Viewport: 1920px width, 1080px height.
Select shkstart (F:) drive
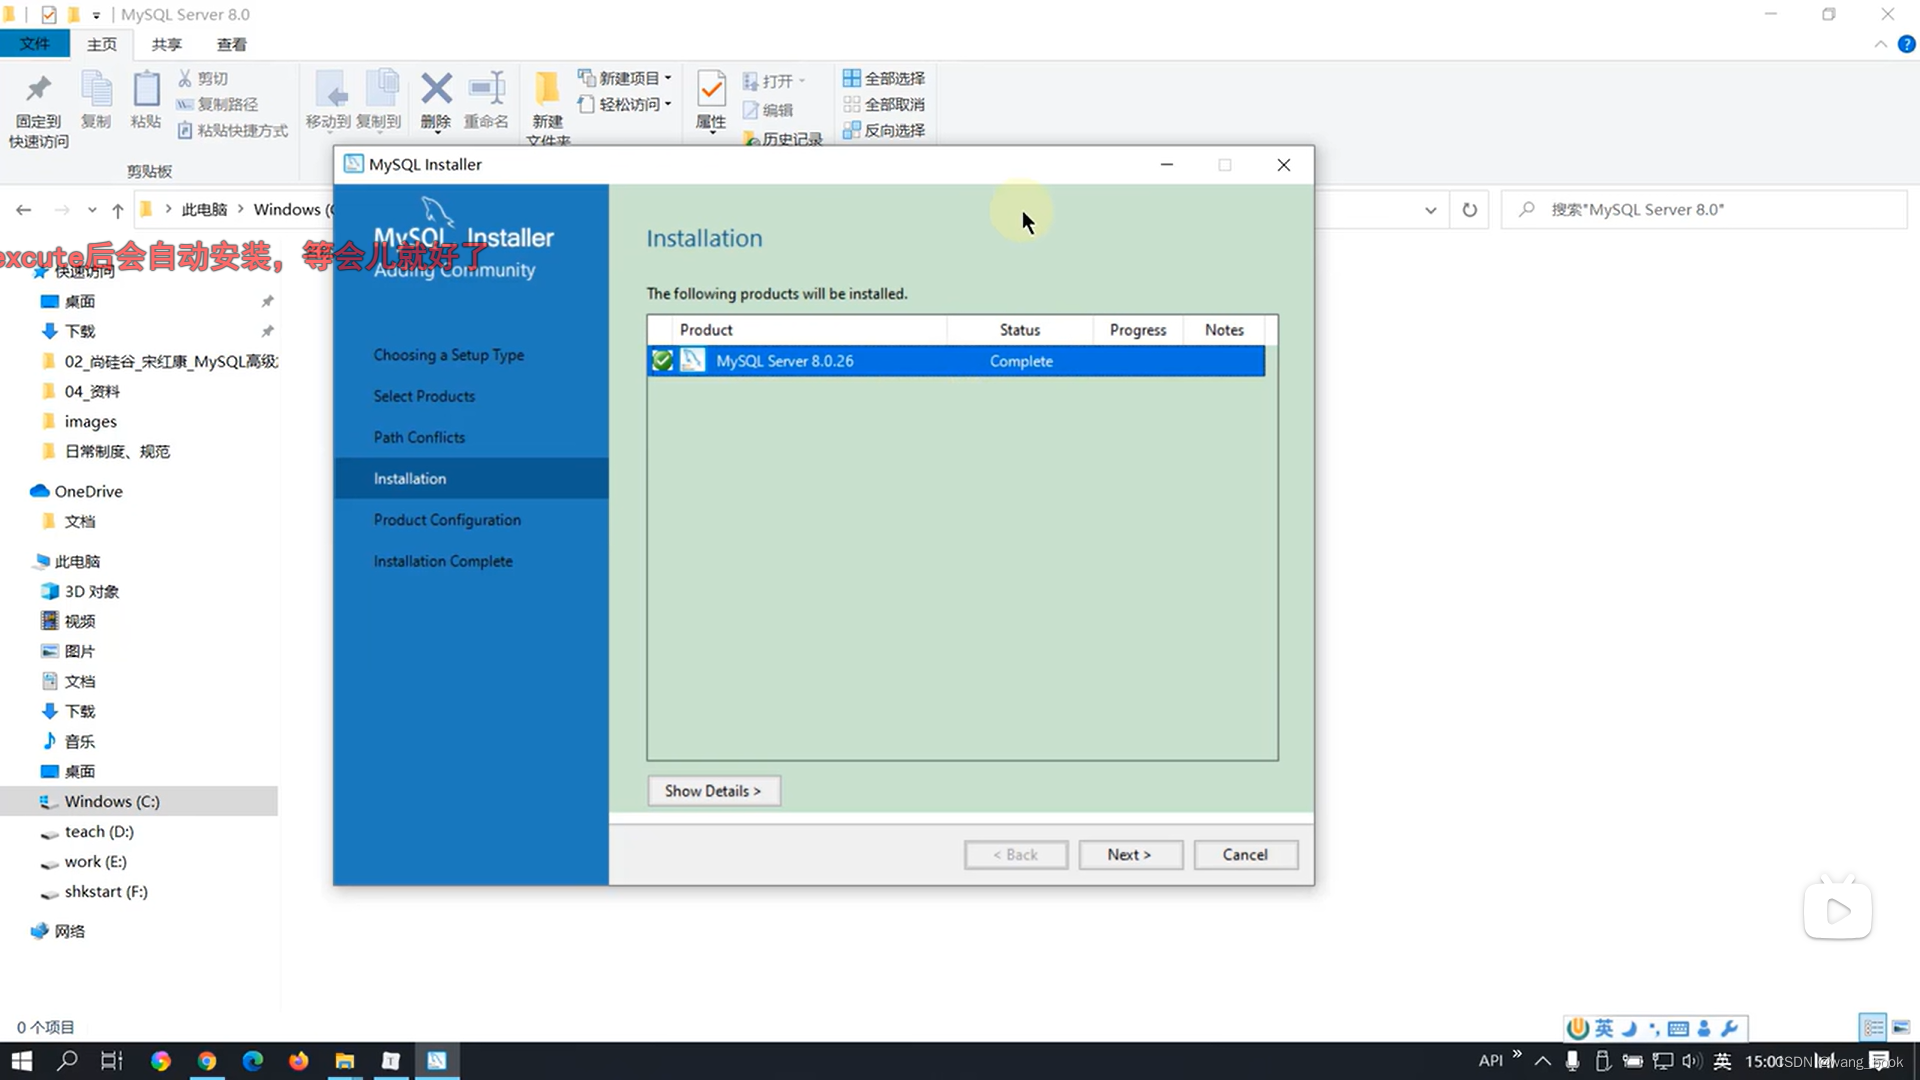click(x=105, y=891)
